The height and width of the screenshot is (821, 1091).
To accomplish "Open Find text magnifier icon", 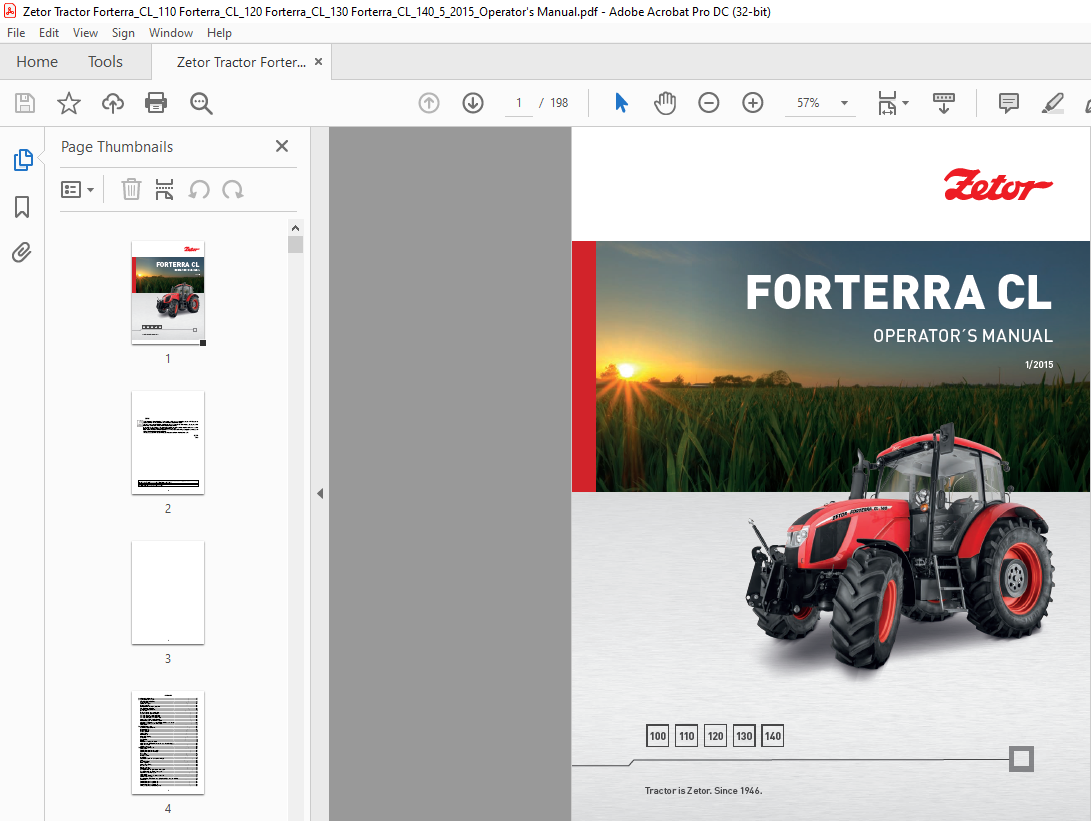I will tap(201, 103).
